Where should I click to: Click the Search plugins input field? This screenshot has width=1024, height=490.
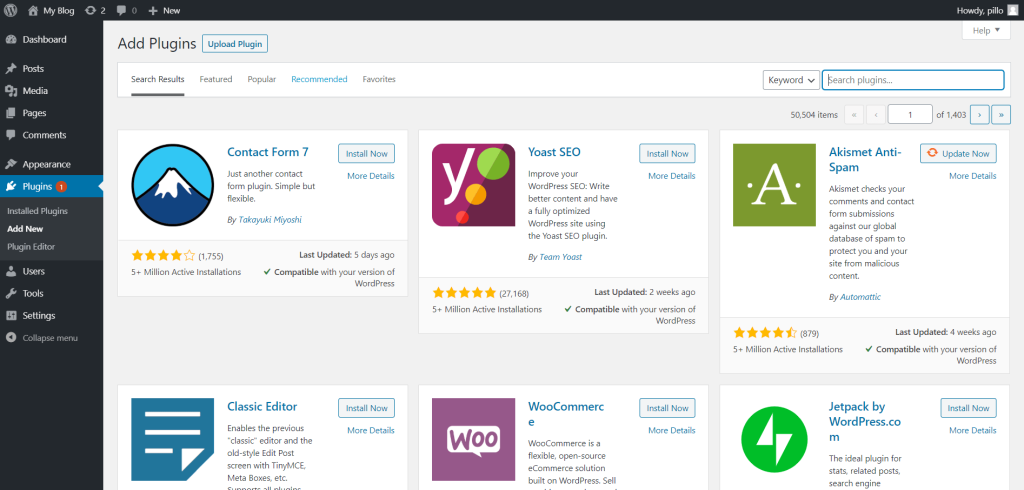[x=913, y=80]
